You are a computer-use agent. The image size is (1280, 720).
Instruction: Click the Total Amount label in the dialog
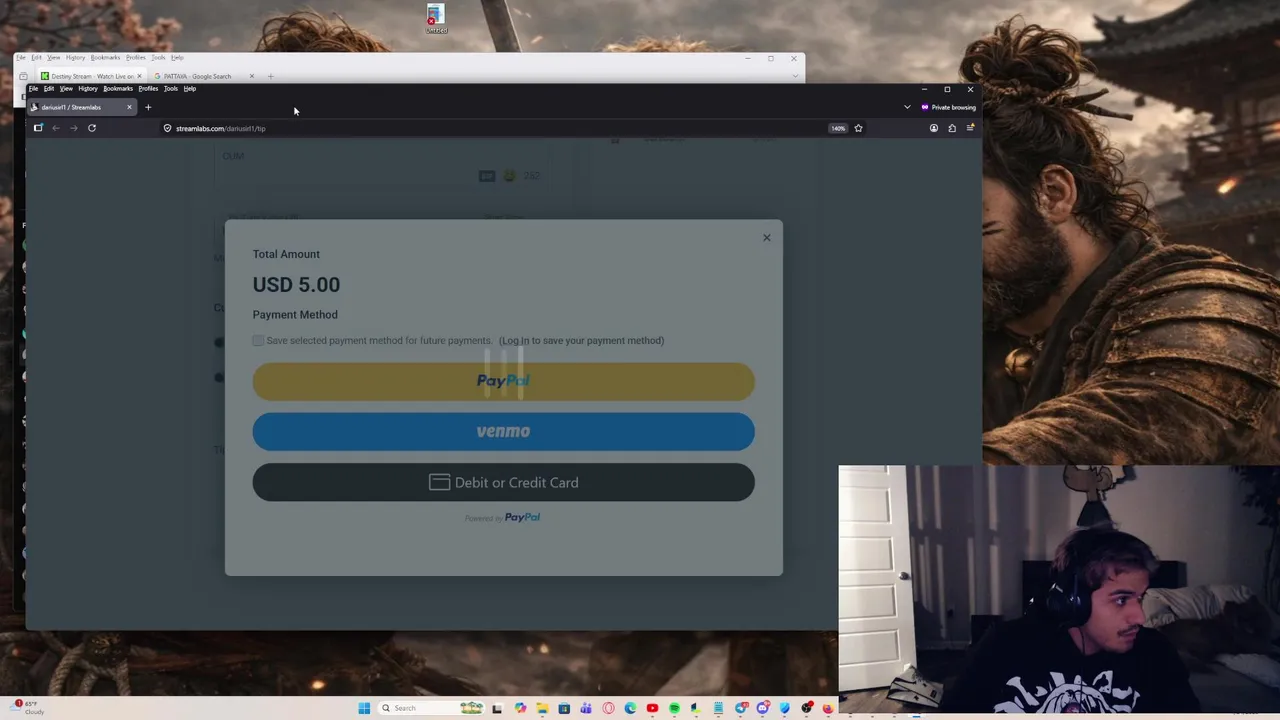[286, 254]
